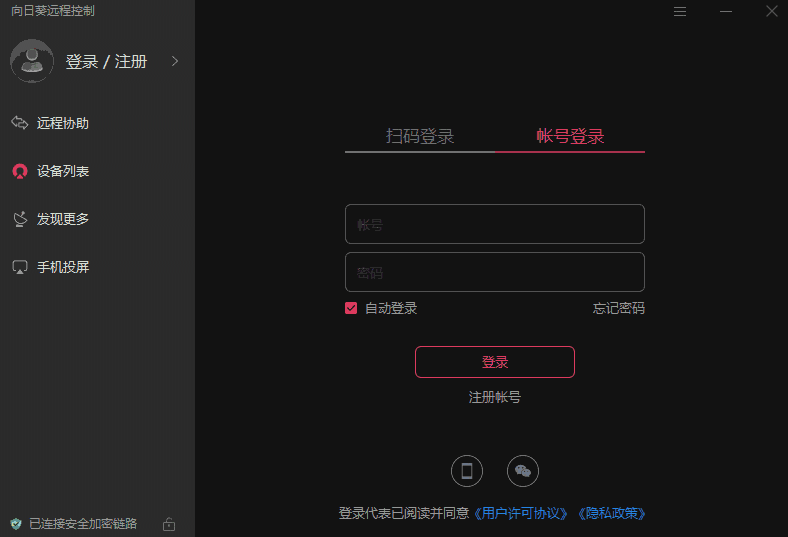Image resolution: width=788 pixels, height=537 pixels.
Task: Focus the 密码 input field
Action: tap(495, 272)
